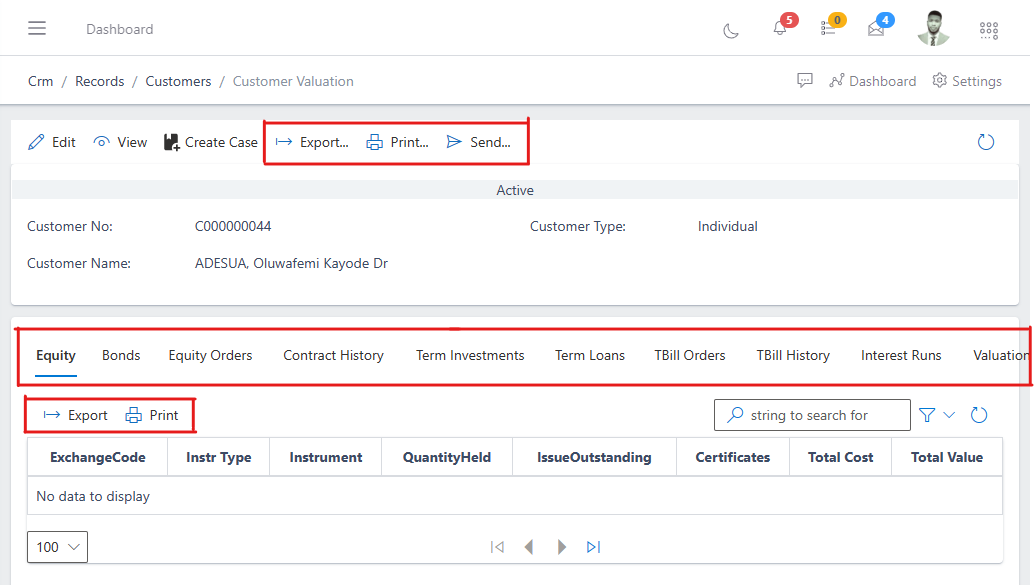Screen dimensions: 1034x585
Task: Switch to the Term Investments tab
Action: click(x=470, y=355)
